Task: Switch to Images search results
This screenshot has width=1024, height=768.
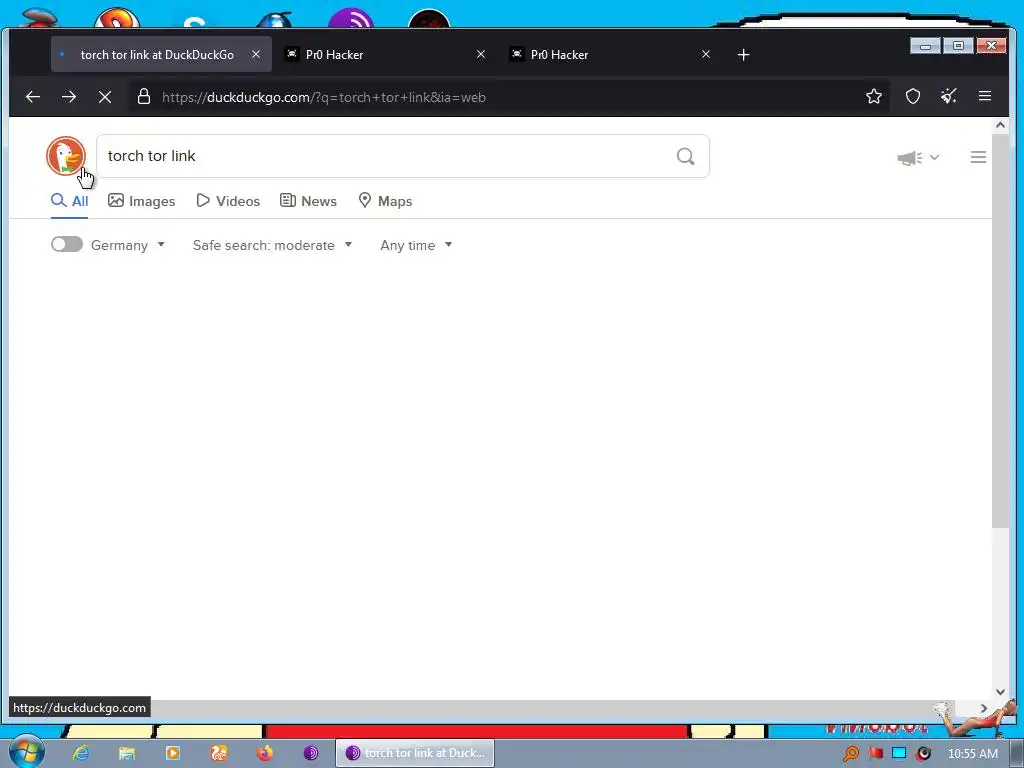Action: [x=142, y=201]
